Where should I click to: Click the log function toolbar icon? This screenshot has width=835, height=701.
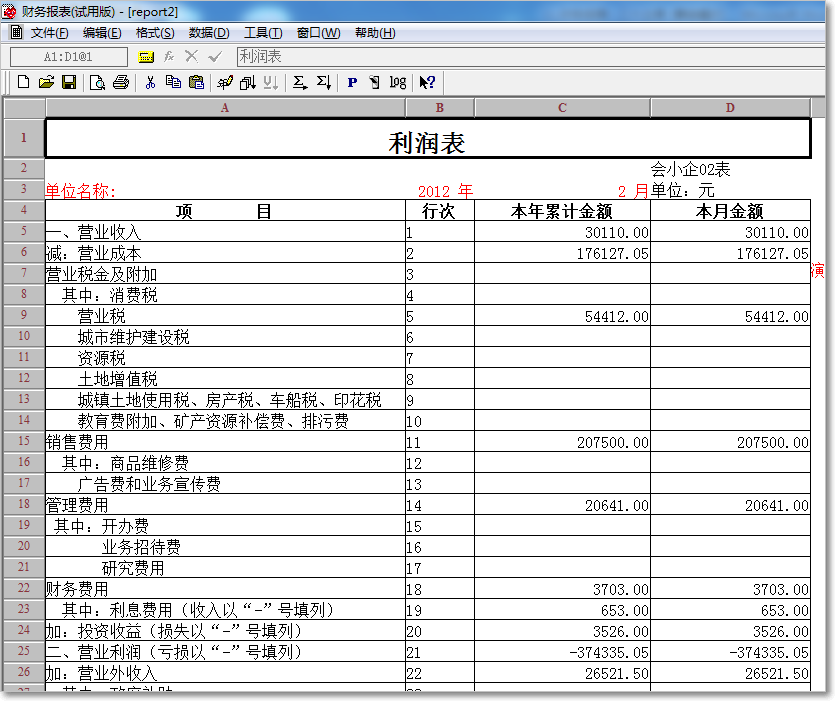pyautogui.click(x=396, y=82)
